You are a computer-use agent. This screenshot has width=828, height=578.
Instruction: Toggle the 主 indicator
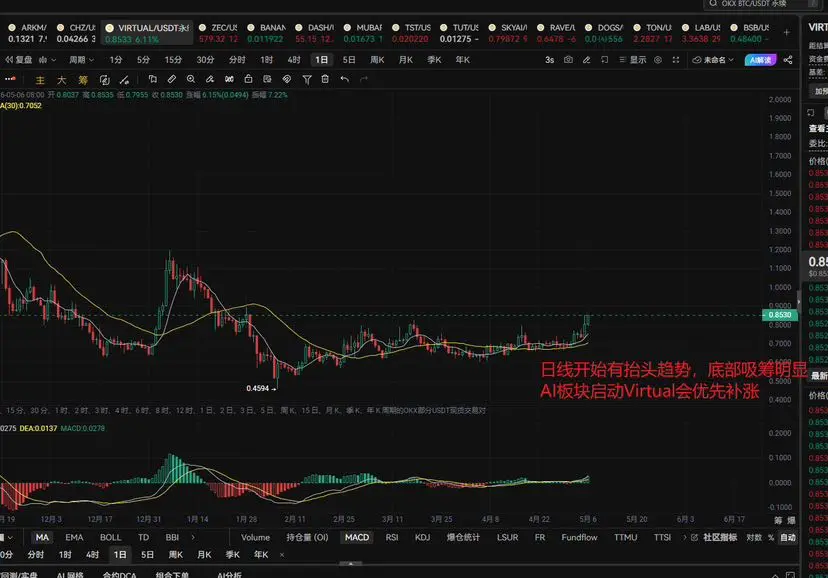click(x=40, y=80)
